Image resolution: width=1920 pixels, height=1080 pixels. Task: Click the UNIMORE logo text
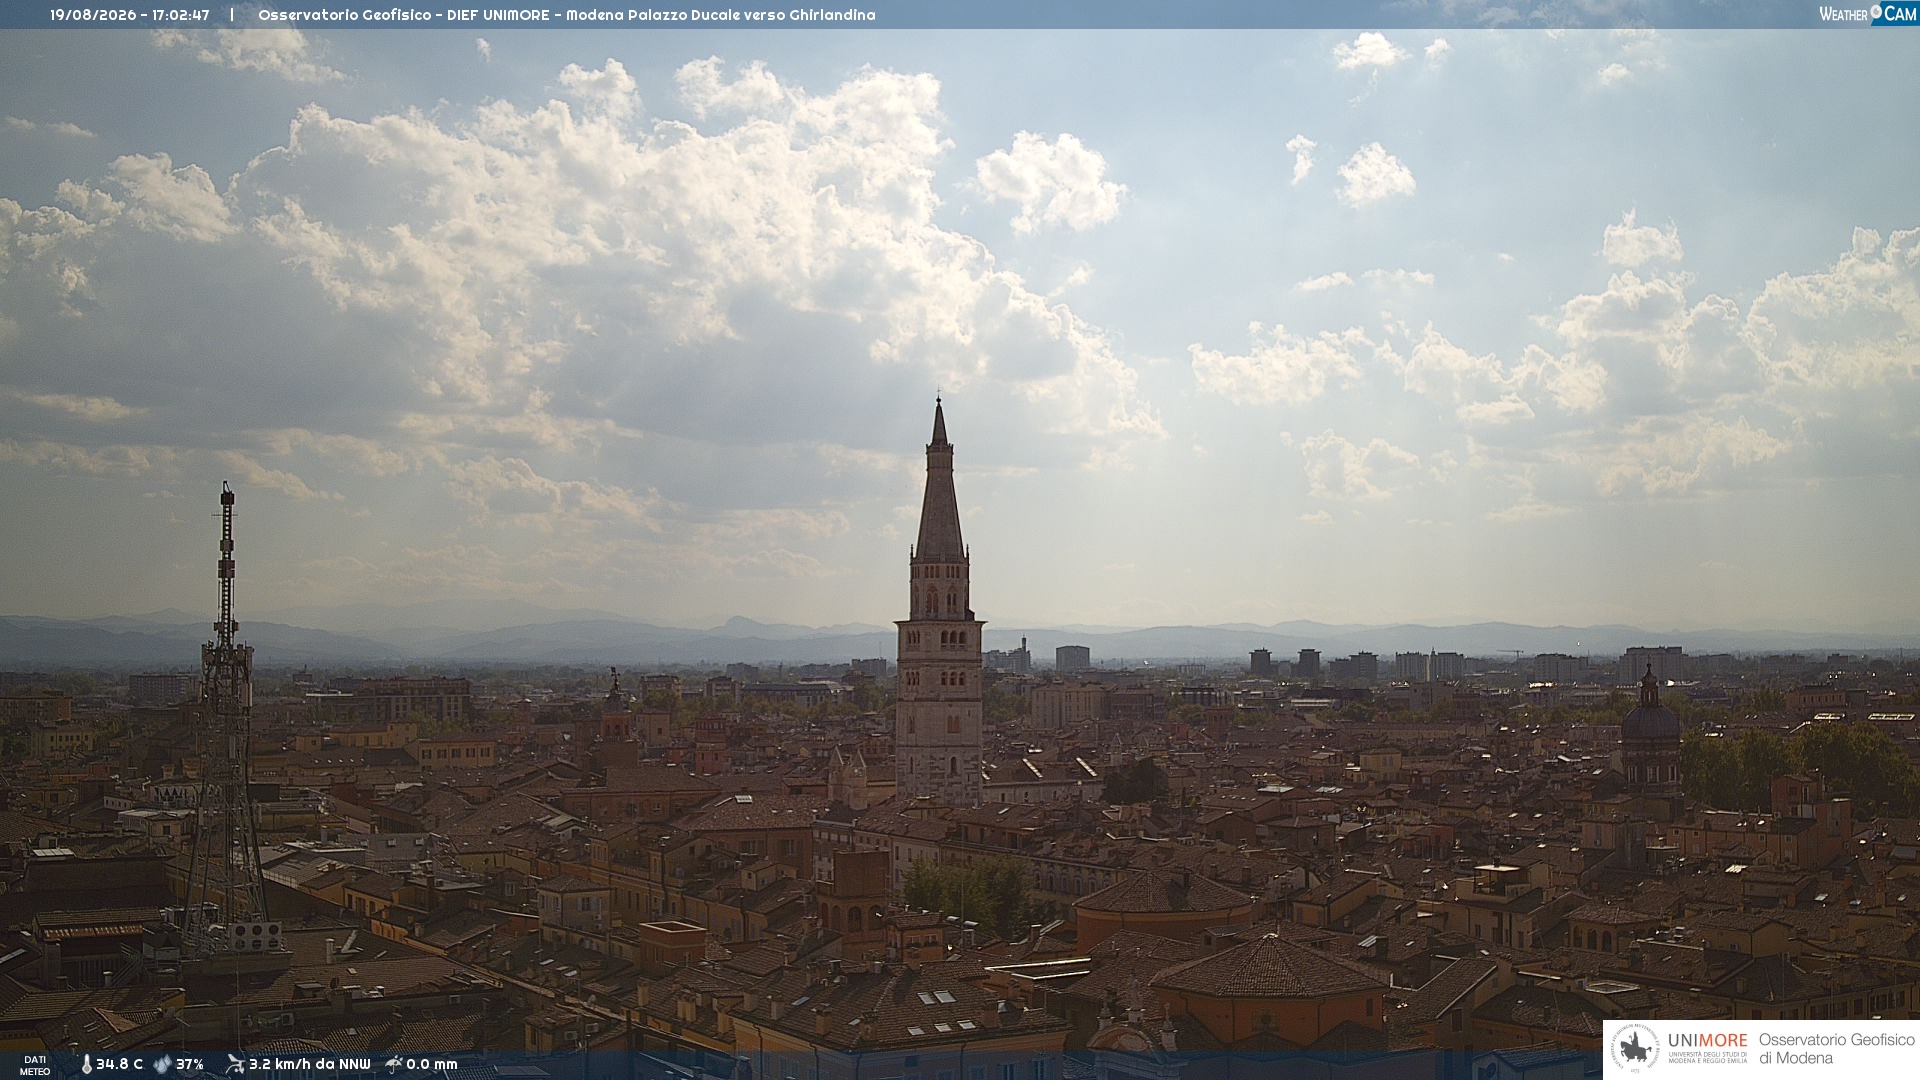(x=1707, y=1041)
